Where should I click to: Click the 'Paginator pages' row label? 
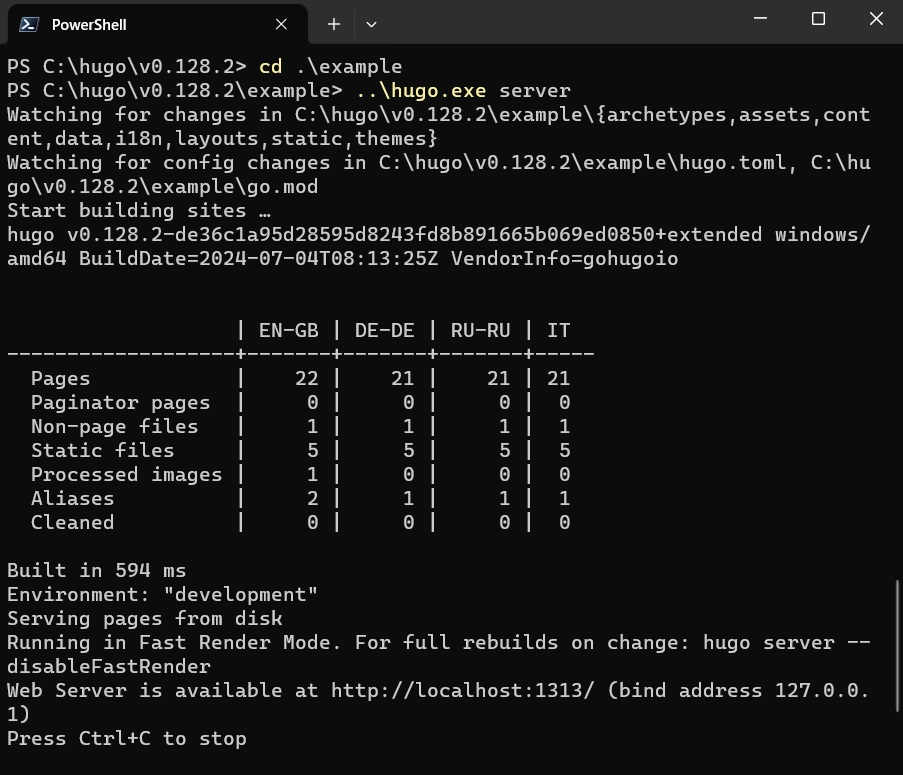pyautogui.click(x=120, y=402)
